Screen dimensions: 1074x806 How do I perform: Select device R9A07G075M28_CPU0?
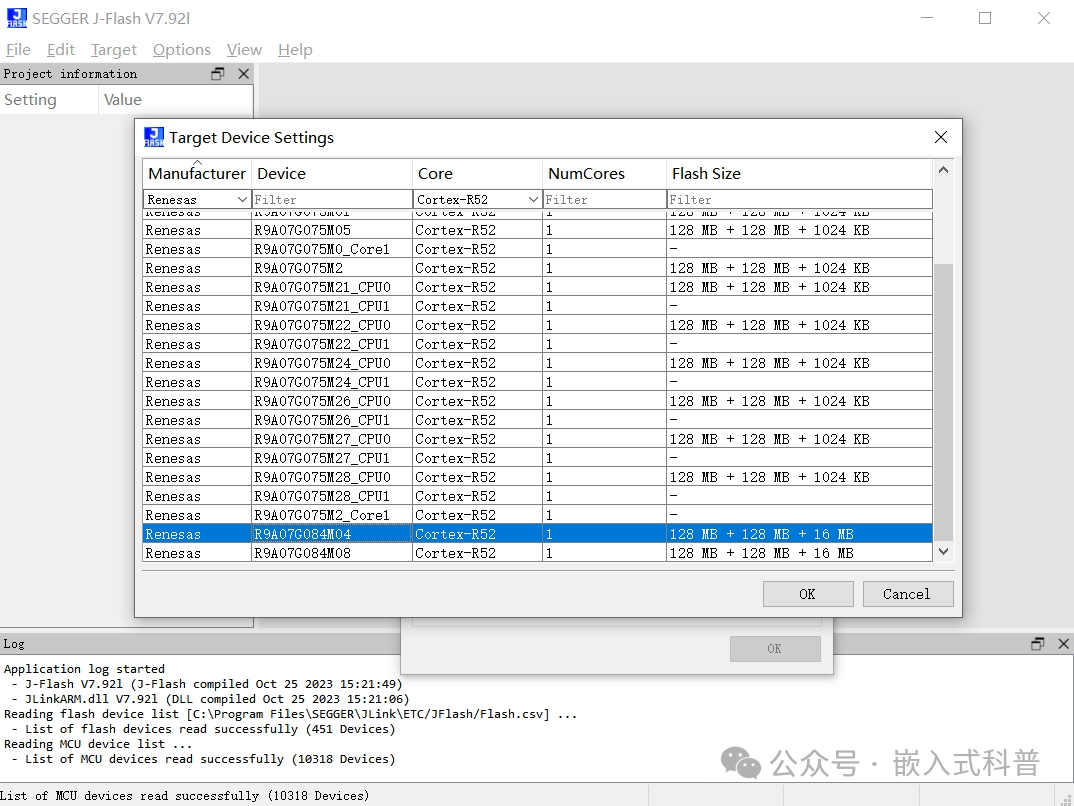[537, 477]
